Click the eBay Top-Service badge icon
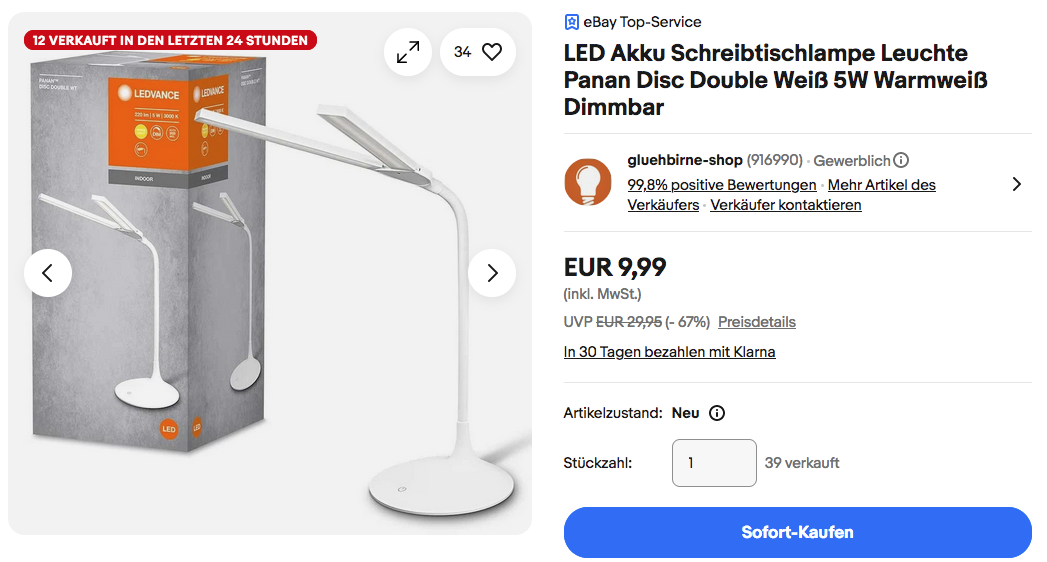1047x562 pixels. tap(572, 22)
